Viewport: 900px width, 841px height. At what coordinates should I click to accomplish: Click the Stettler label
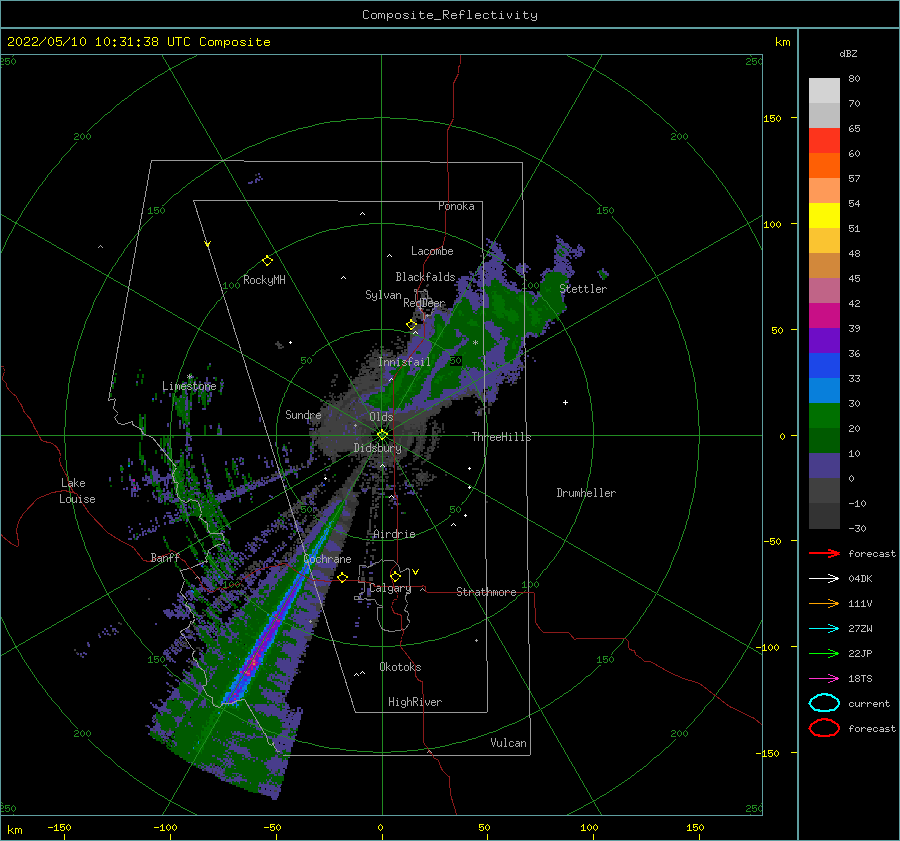(583, 289)
